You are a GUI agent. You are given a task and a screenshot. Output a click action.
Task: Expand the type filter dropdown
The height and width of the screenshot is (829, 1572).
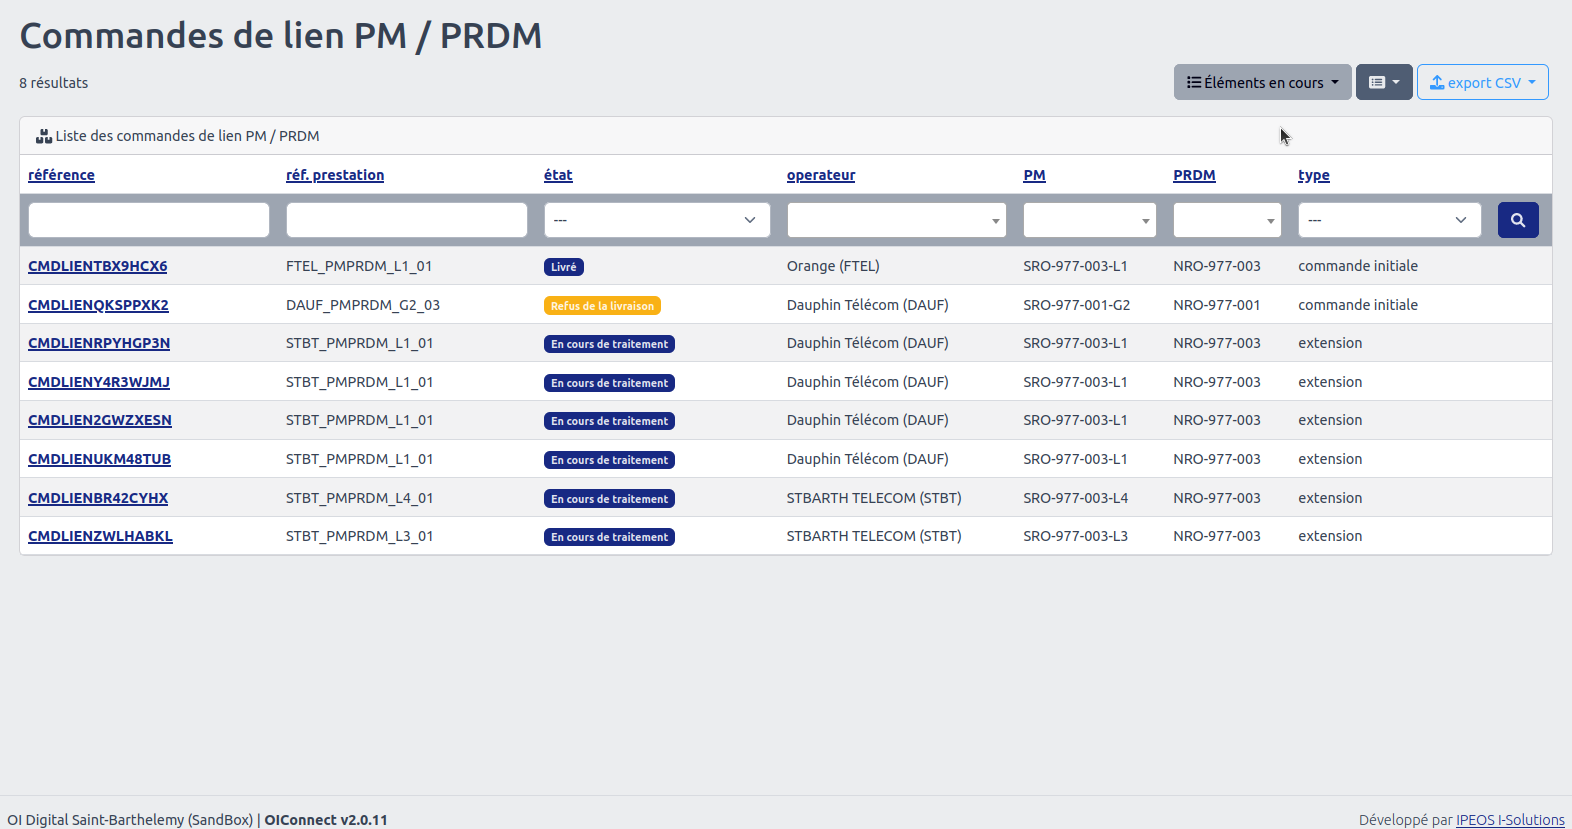[1388, 220]
